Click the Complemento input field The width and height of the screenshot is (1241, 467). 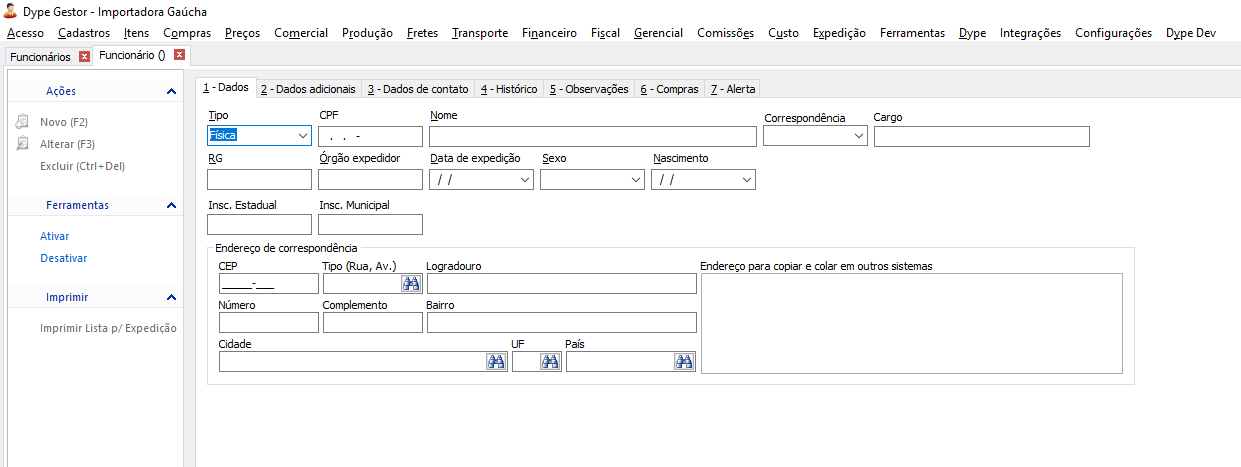pos(373,322)
